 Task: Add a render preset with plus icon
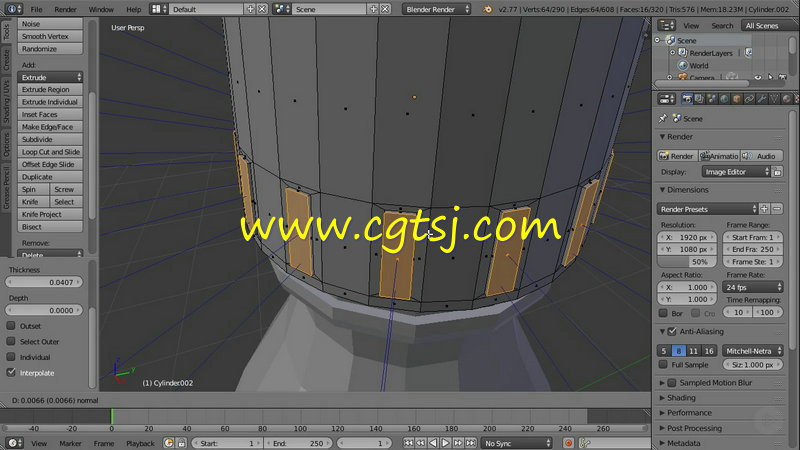764,209
